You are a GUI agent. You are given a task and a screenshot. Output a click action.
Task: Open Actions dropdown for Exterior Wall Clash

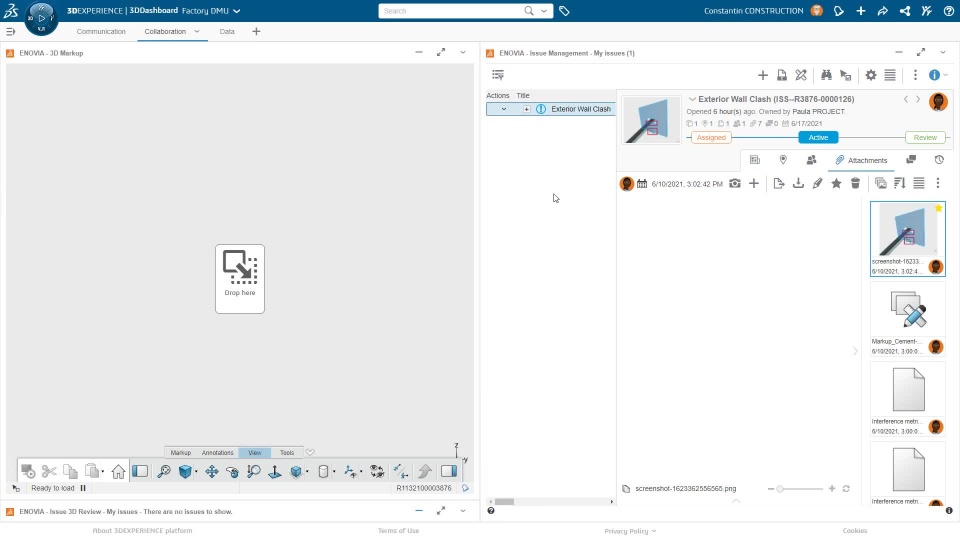(504, 109)
